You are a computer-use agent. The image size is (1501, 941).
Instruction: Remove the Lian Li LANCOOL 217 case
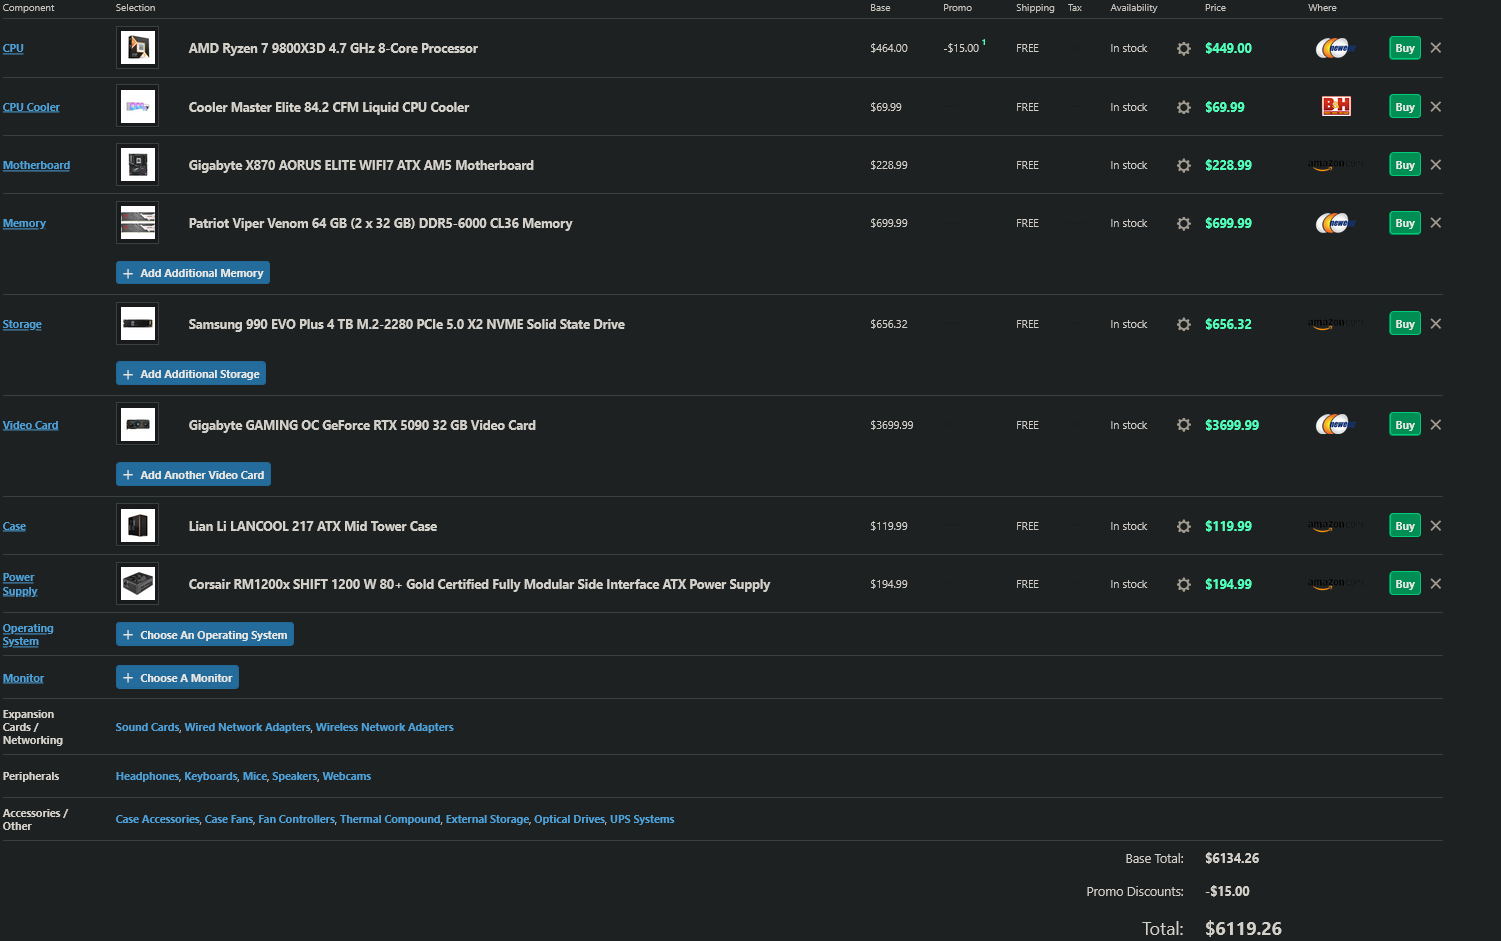[1436, 526]
